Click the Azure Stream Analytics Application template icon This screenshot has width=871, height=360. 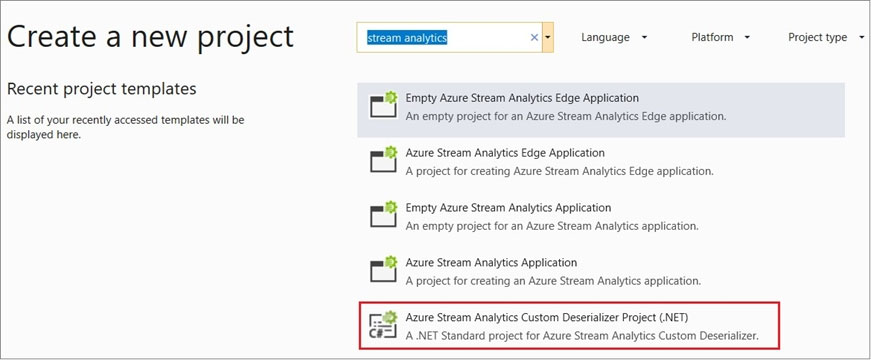coord(384,269)
